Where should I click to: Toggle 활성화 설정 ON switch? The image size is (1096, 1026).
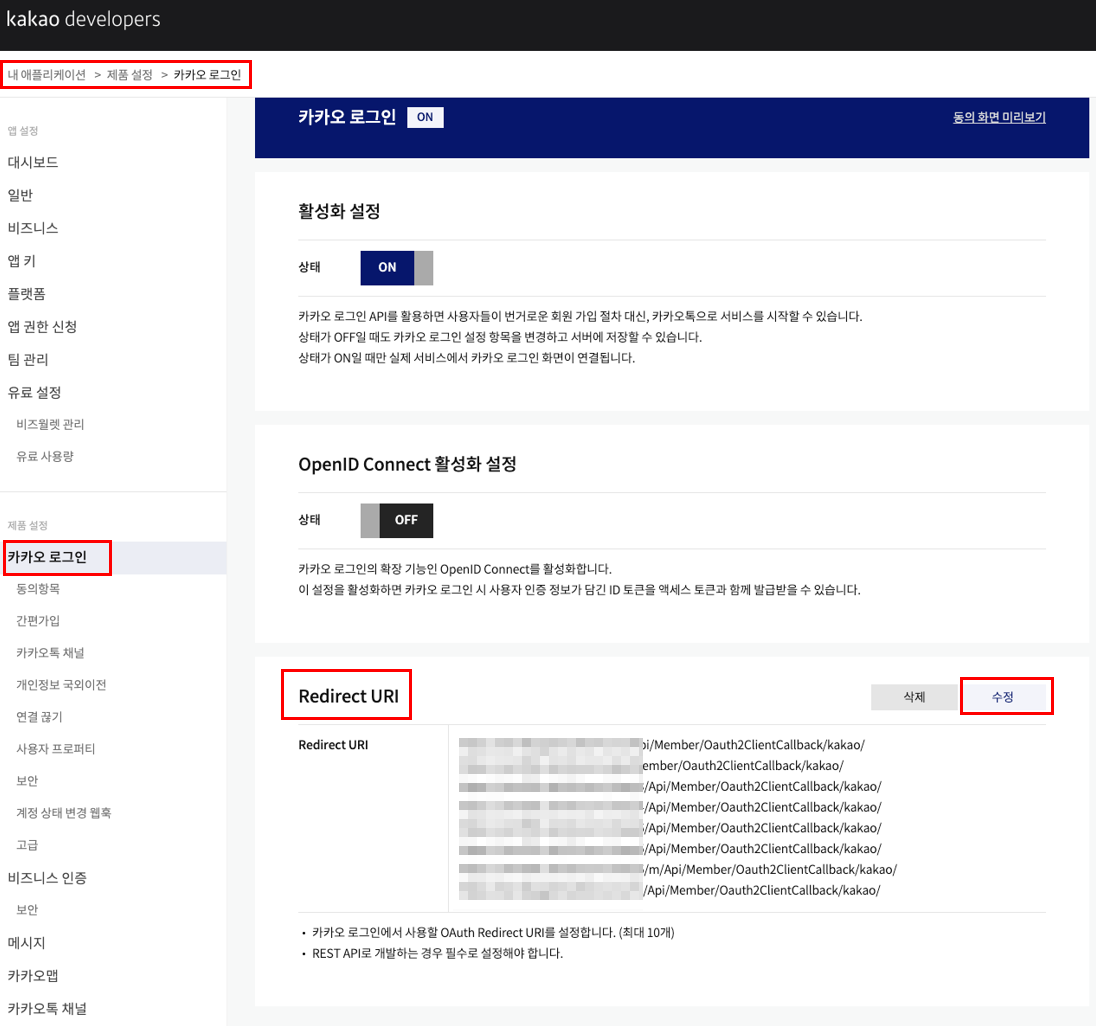(396, 268)
